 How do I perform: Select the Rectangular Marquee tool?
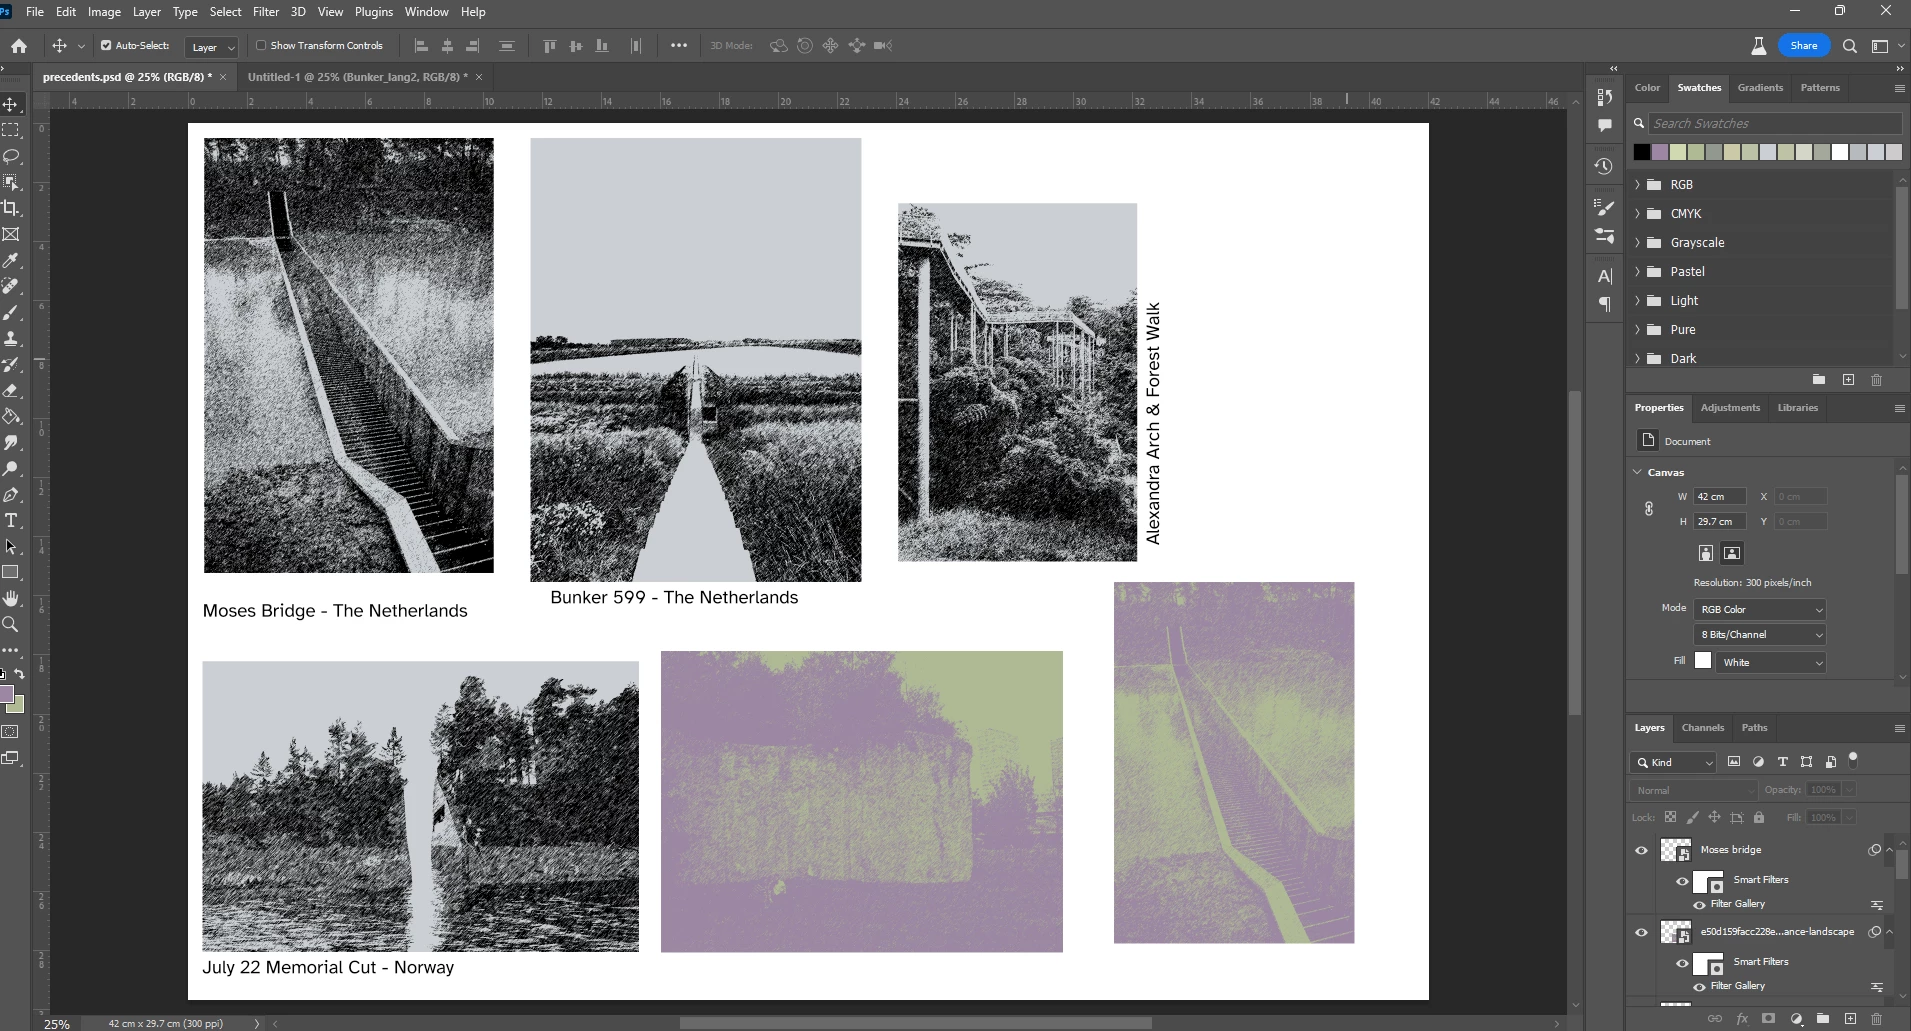tap(11, 130)
